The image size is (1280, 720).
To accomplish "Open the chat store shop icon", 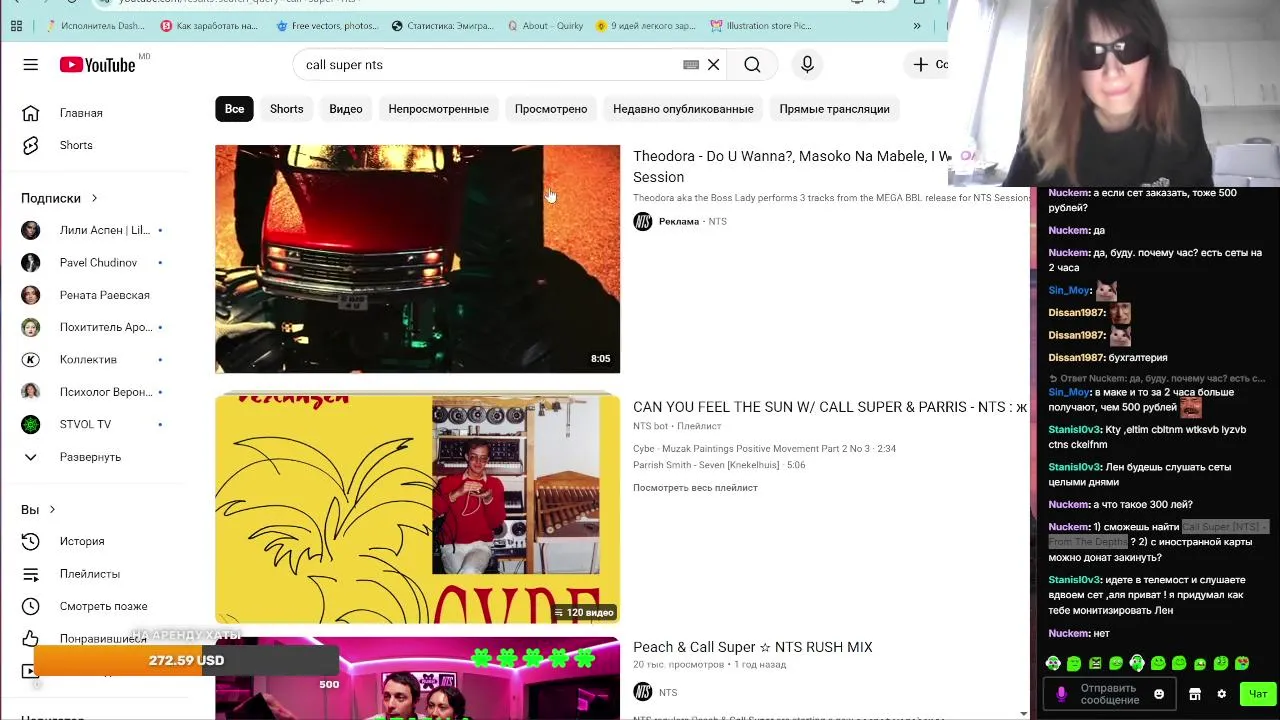I will click(1194, 694).
